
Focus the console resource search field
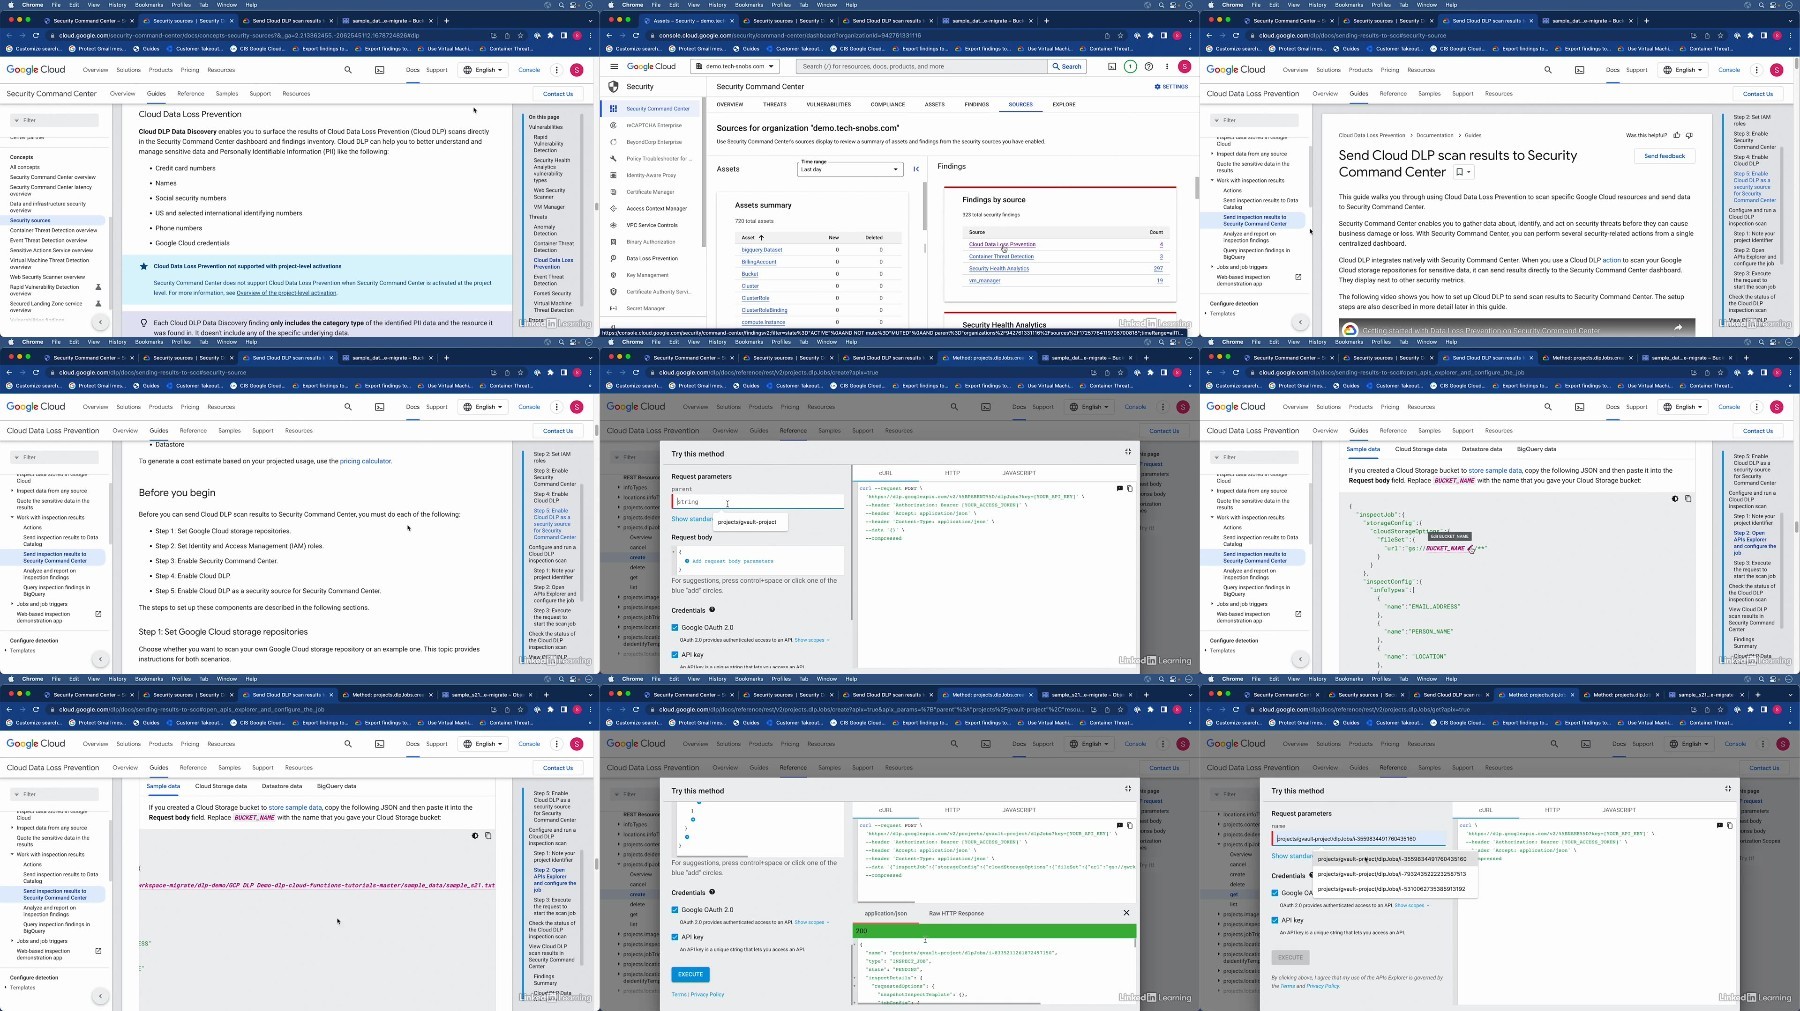tap(921, 66)
